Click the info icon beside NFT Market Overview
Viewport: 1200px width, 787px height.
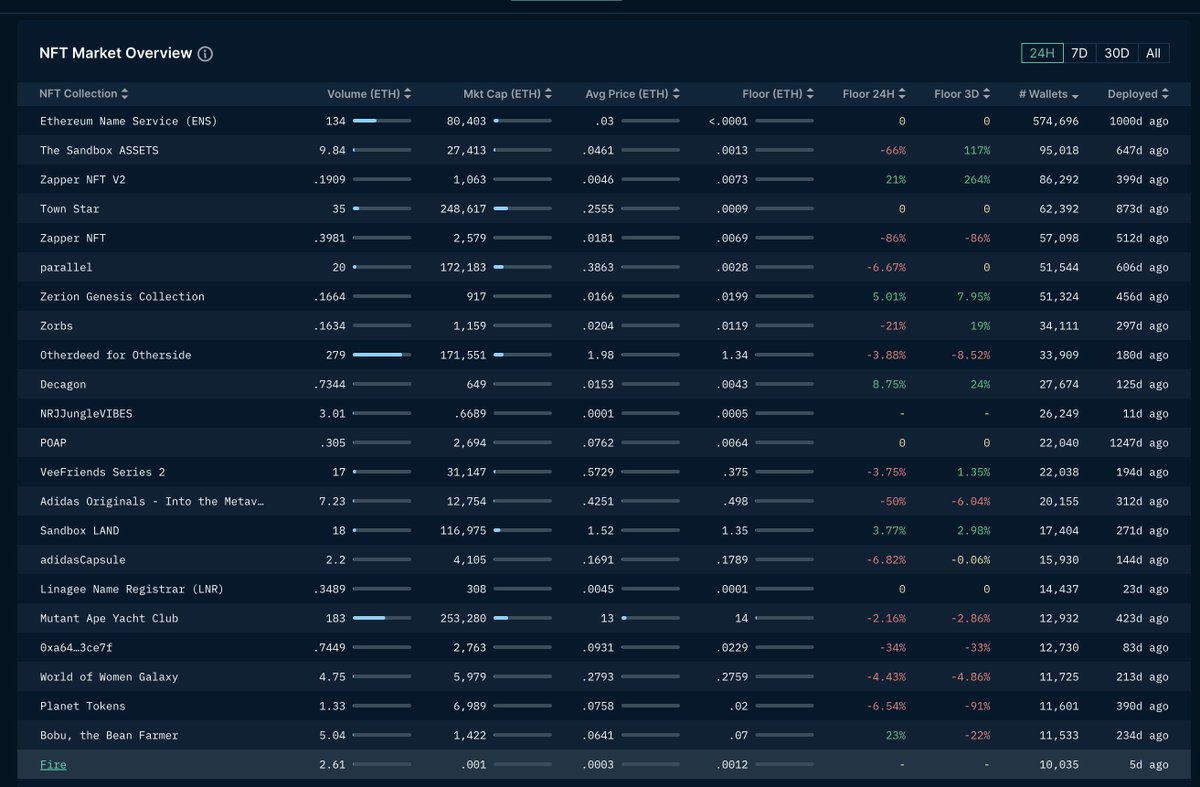tap(205, 54)
